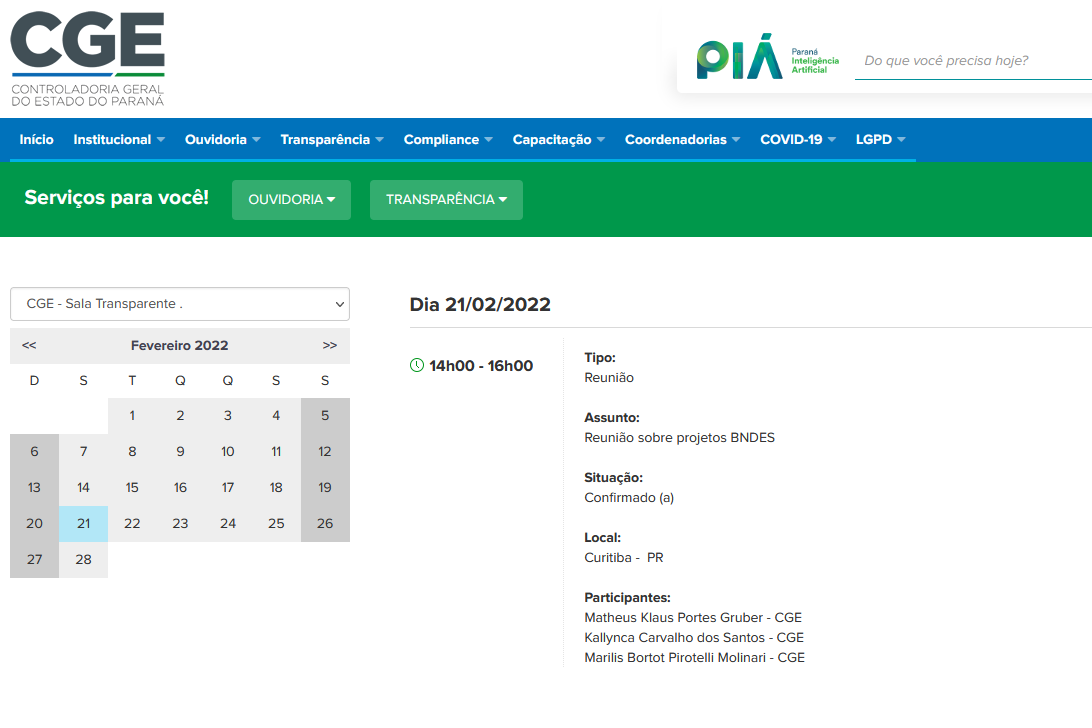The width and height of the screenshot is (1092, 728).
Task: Go to the Início menu item
Action: [x=36, y=139]
